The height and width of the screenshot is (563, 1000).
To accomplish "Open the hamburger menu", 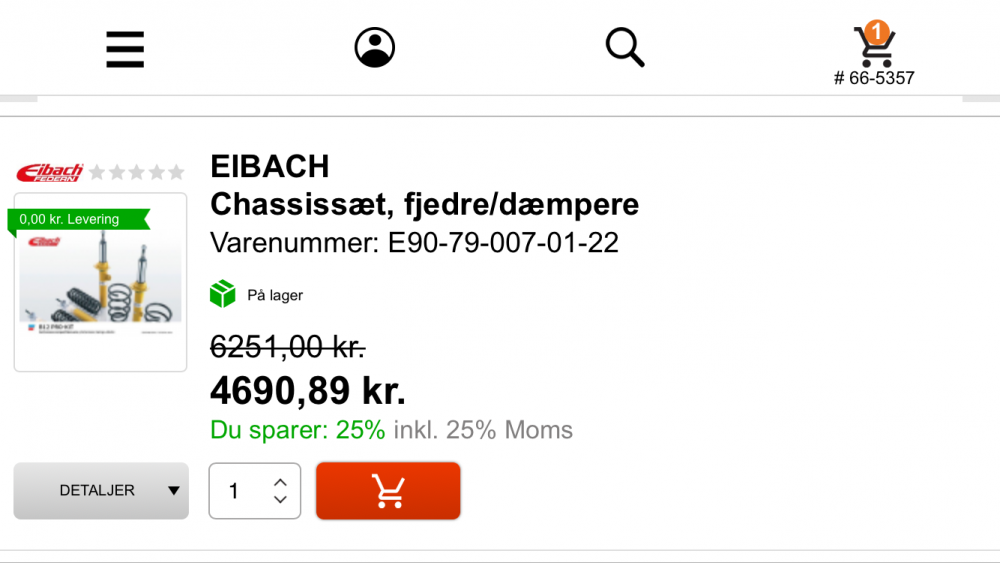I will [125, 49].
